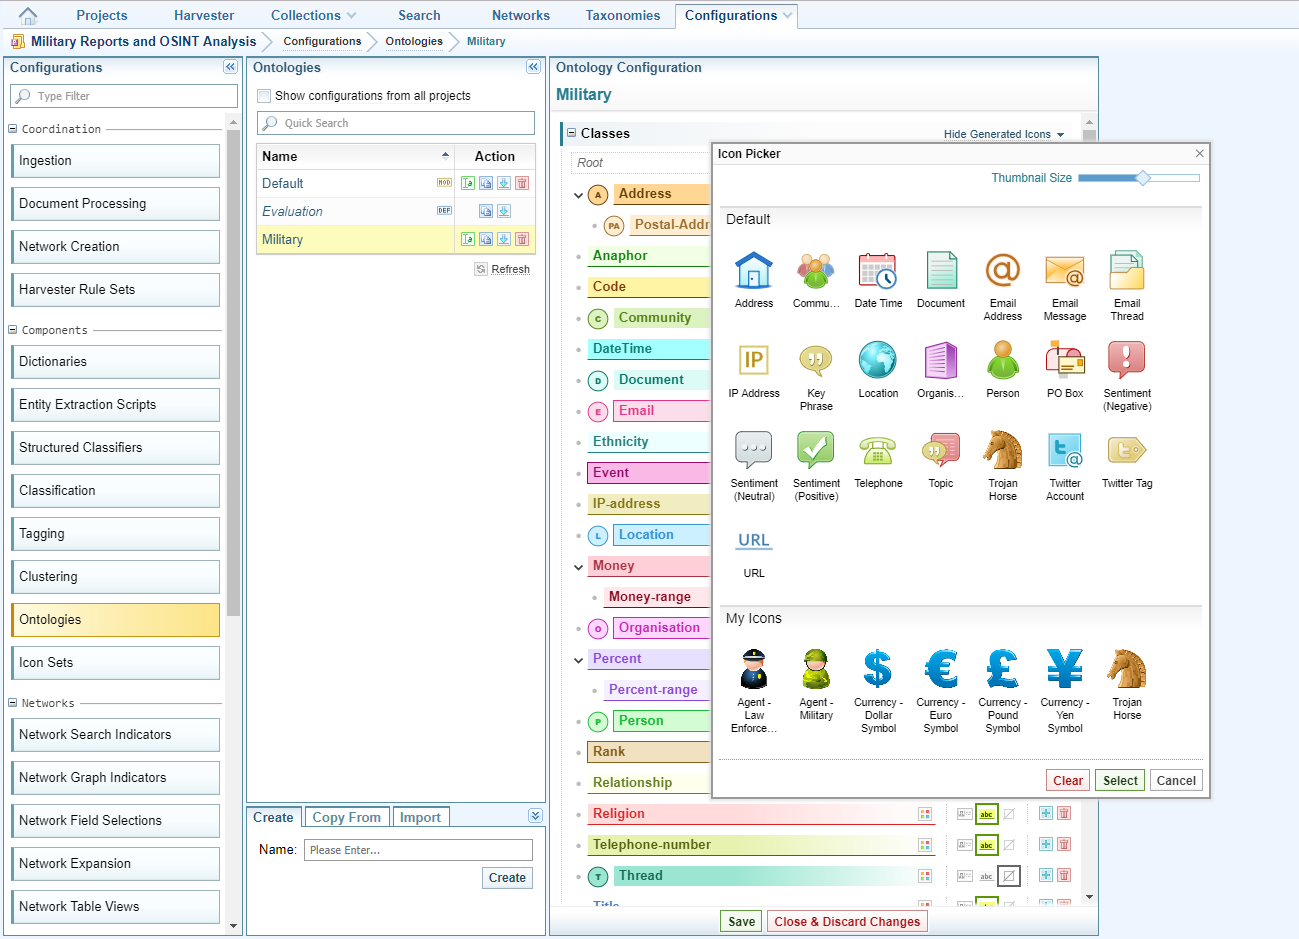Click the add subclass icon for Religion

[x=1045, y=814]
